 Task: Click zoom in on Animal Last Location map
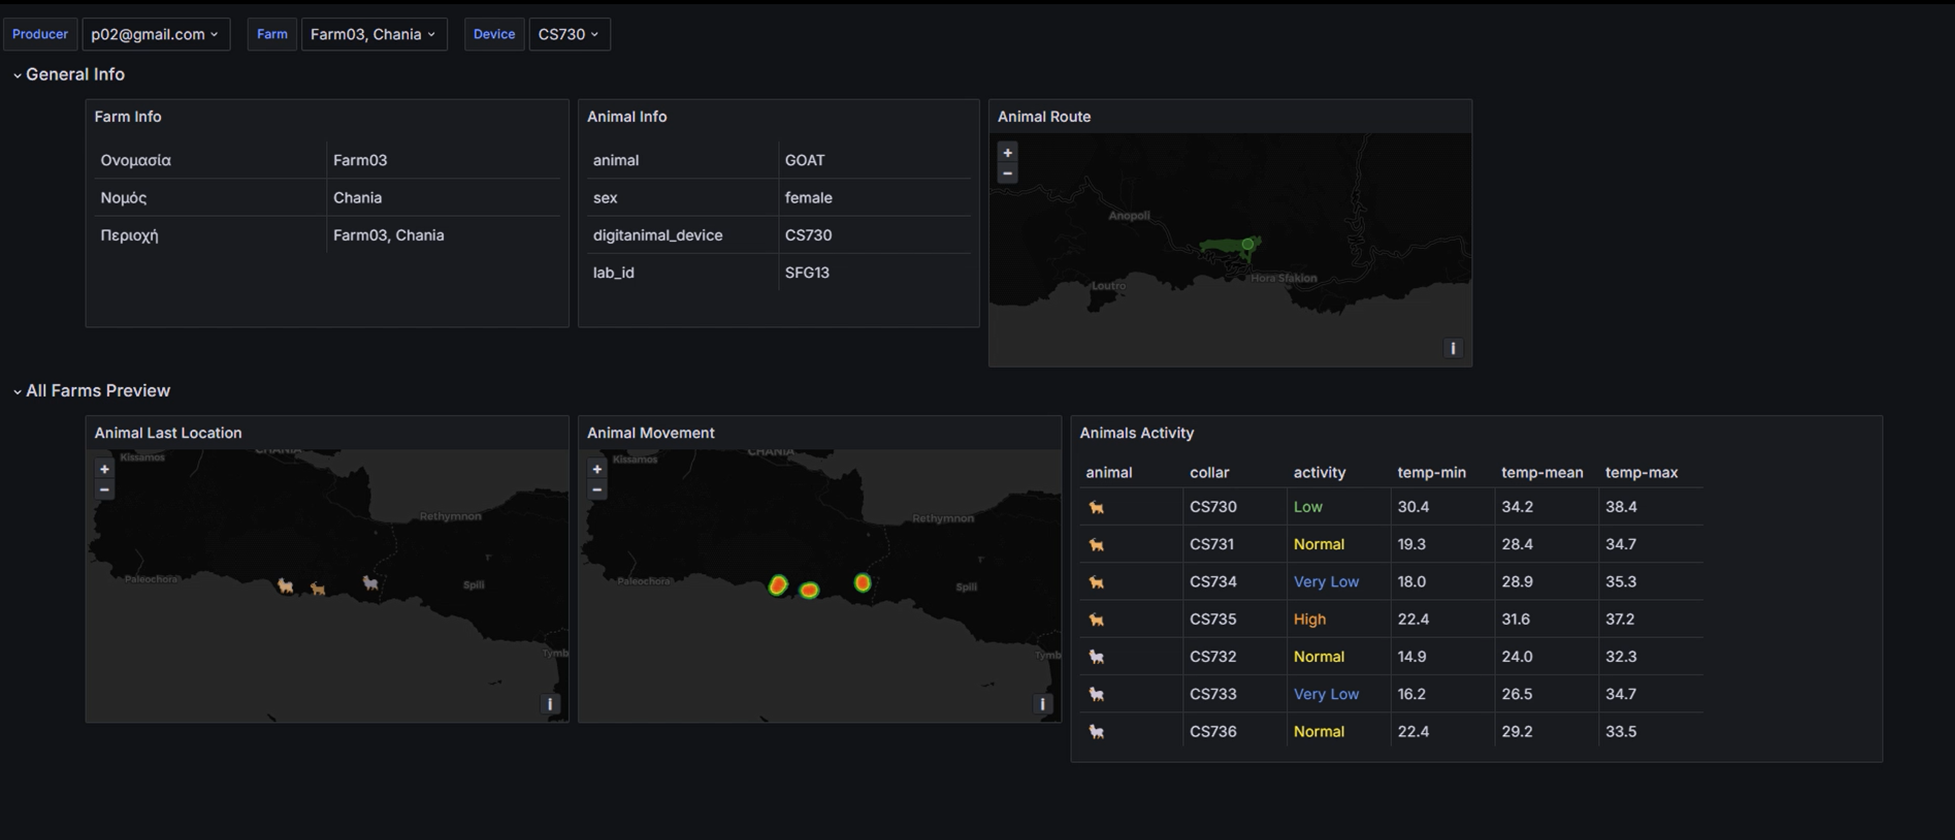tap(104, 469)
